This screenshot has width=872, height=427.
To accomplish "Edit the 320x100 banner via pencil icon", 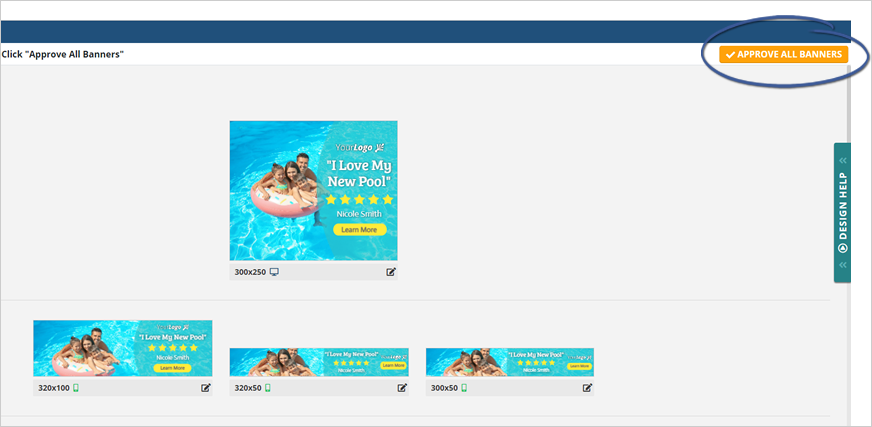I will coord(206,388).
